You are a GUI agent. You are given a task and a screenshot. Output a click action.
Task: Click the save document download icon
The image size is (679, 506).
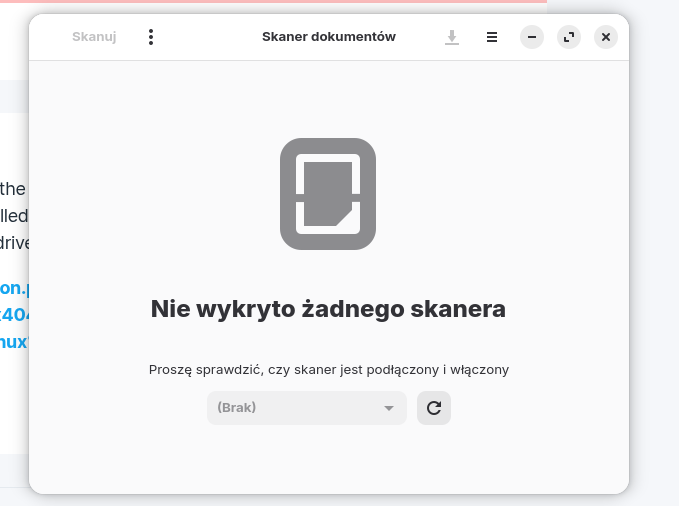[452, 37]
